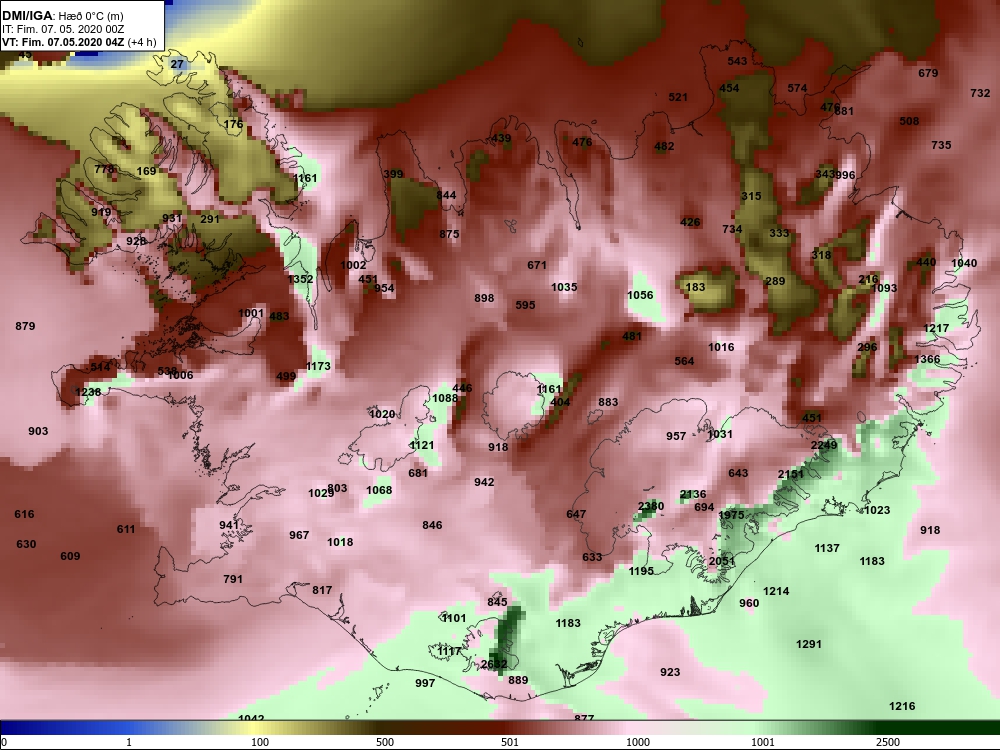
Task: Click the map value 846
Action: click(432, 525)
